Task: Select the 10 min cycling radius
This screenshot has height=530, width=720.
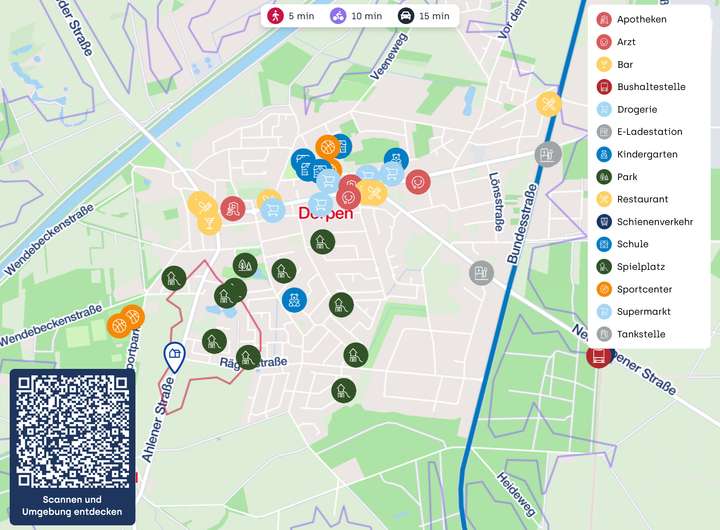Action: pyautogui.click(x=357, y=16)
